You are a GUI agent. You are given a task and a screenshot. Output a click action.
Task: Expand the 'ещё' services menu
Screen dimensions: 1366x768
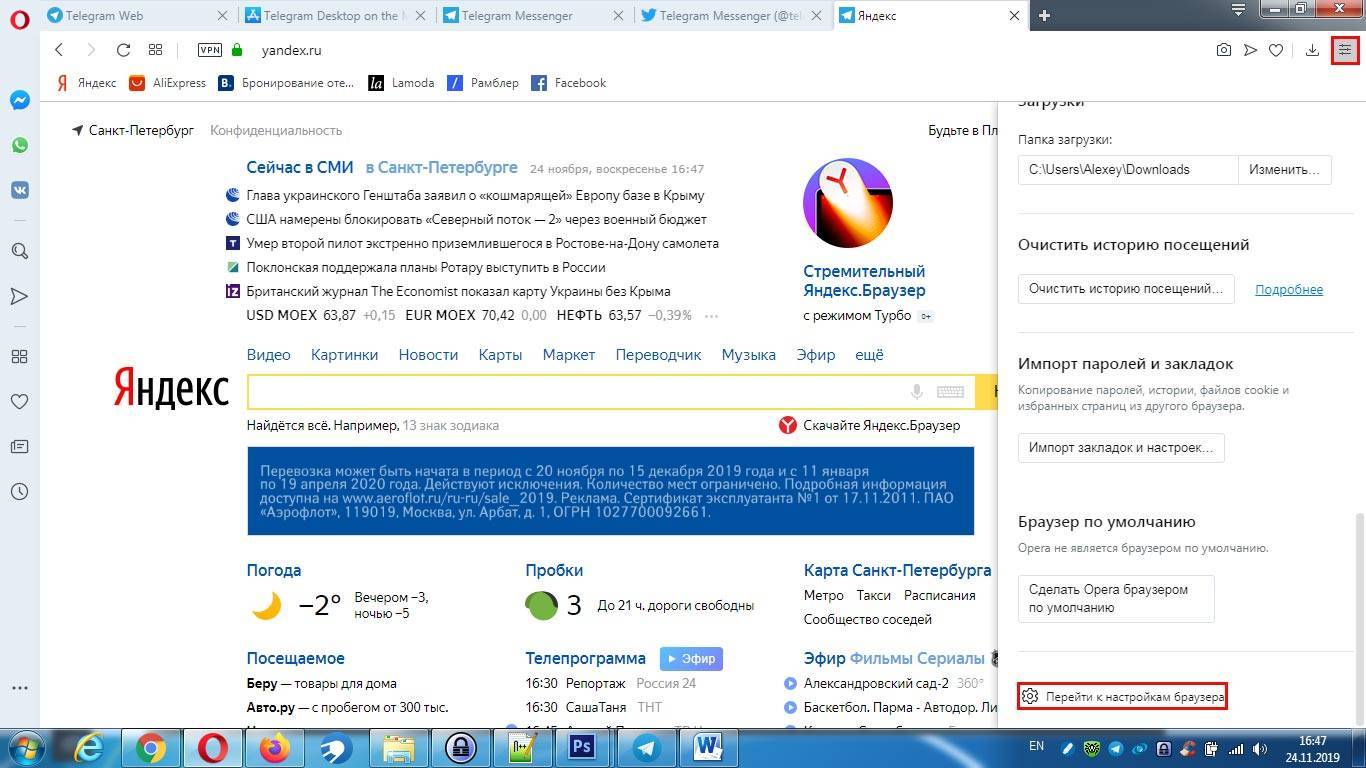tap(869, 355)
